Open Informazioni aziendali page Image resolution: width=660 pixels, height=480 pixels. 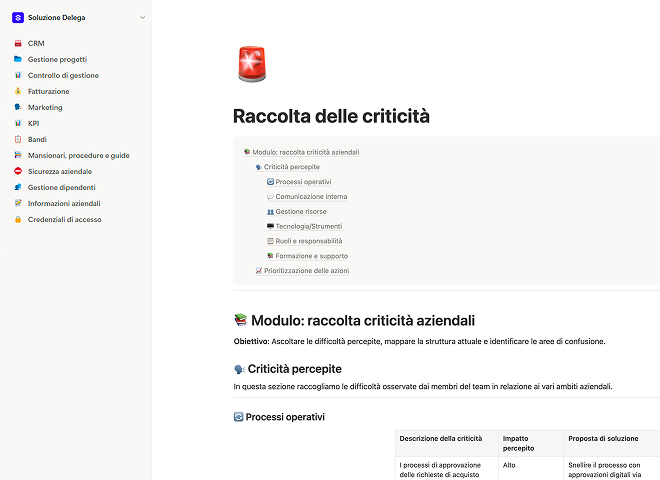coord(64,203)
